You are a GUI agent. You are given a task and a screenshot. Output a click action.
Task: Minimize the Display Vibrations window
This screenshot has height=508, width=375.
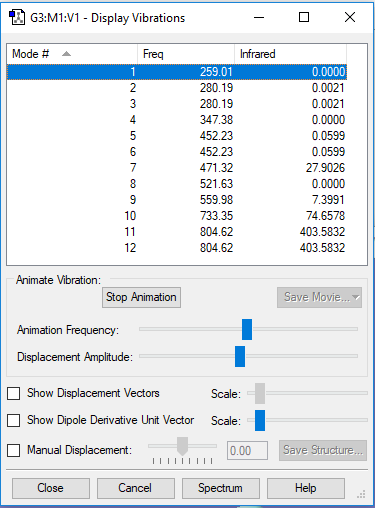coord(259,17)
